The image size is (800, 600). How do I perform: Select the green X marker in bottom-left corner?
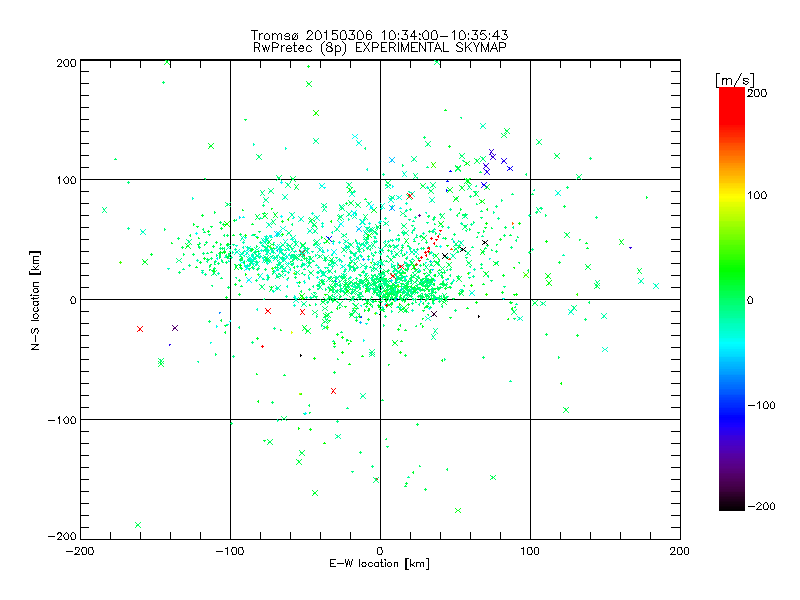coord(138,525)
